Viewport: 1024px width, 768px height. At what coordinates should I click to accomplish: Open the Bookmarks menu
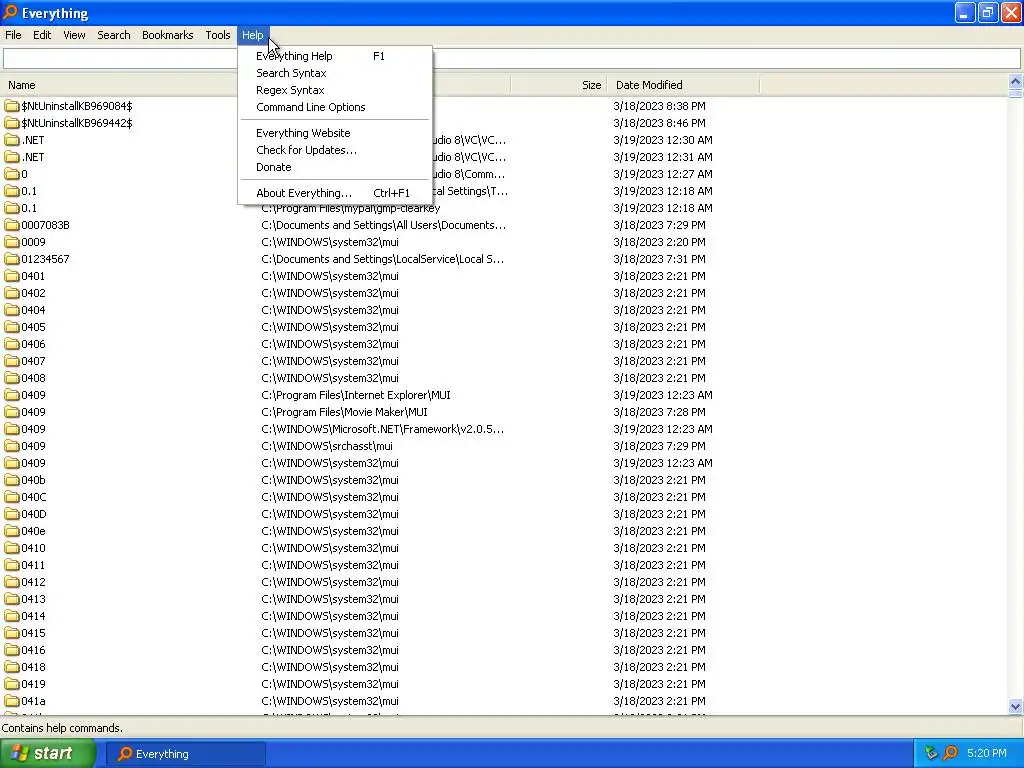(x=168, y=35)
